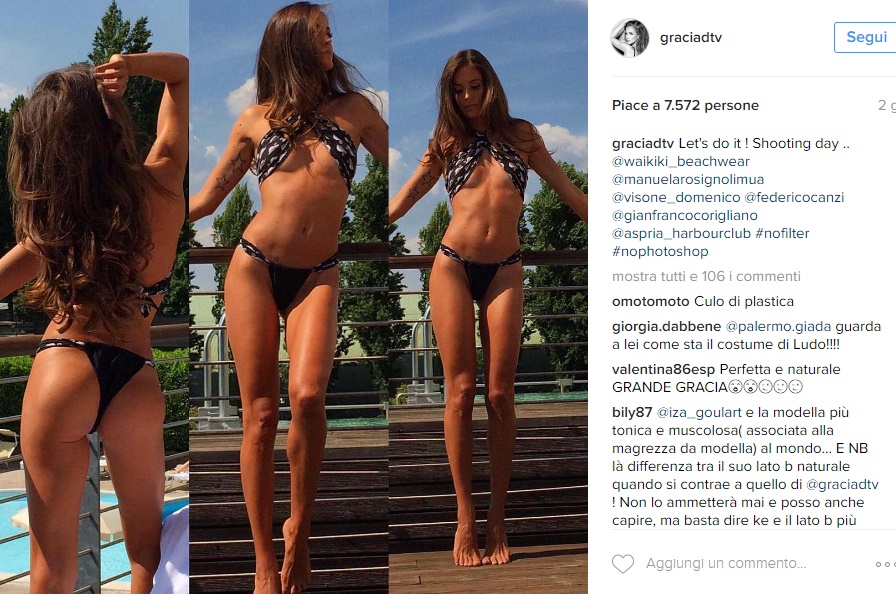Open the @visone_domenico mention
The height and width of the screenshot is (594, 896).
click(676, 198)
